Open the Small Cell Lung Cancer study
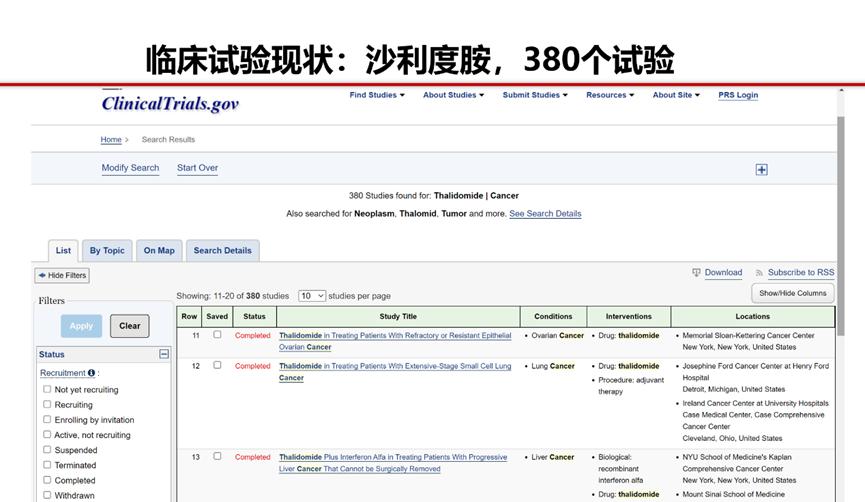Viewport: 865px width, 502px height. pyautogui.click(x=395, y=372)
